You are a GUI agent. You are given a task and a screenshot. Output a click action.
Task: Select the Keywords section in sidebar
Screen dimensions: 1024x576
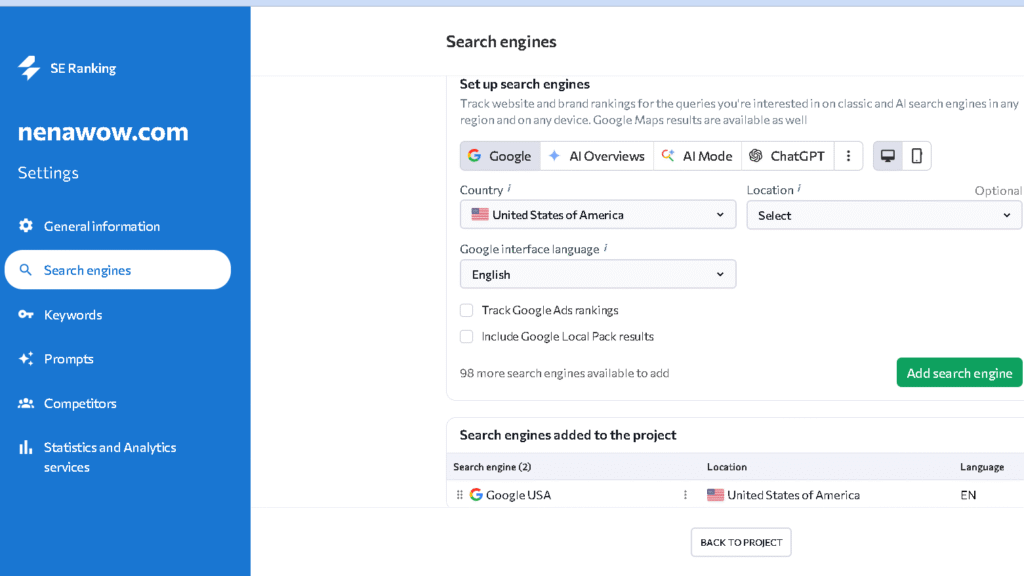[72, 314]
